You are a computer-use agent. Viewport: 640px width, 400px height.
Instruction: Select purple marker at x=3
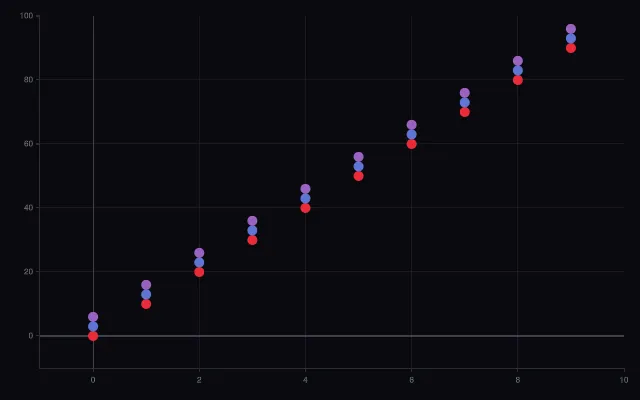(x=252, y=221)
